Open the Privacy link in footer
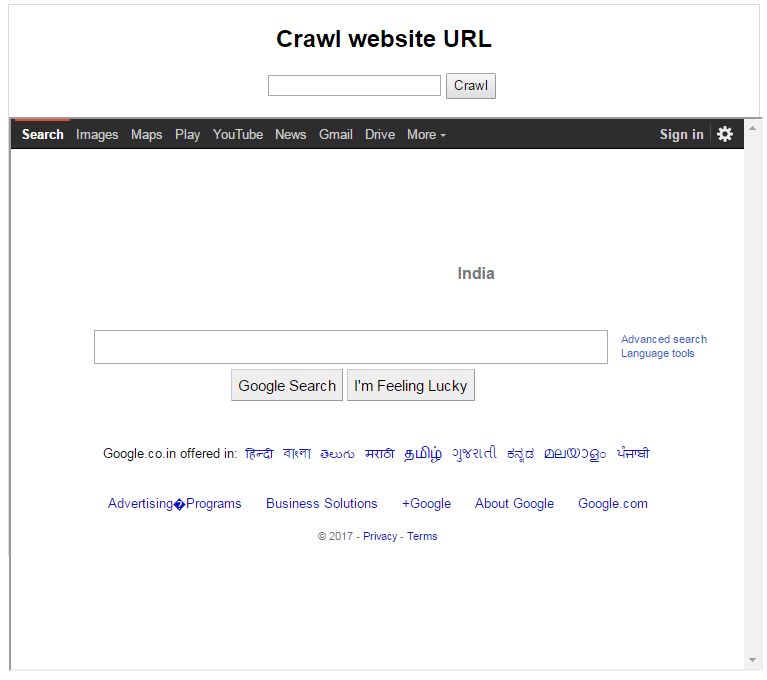 click(380, 536)
